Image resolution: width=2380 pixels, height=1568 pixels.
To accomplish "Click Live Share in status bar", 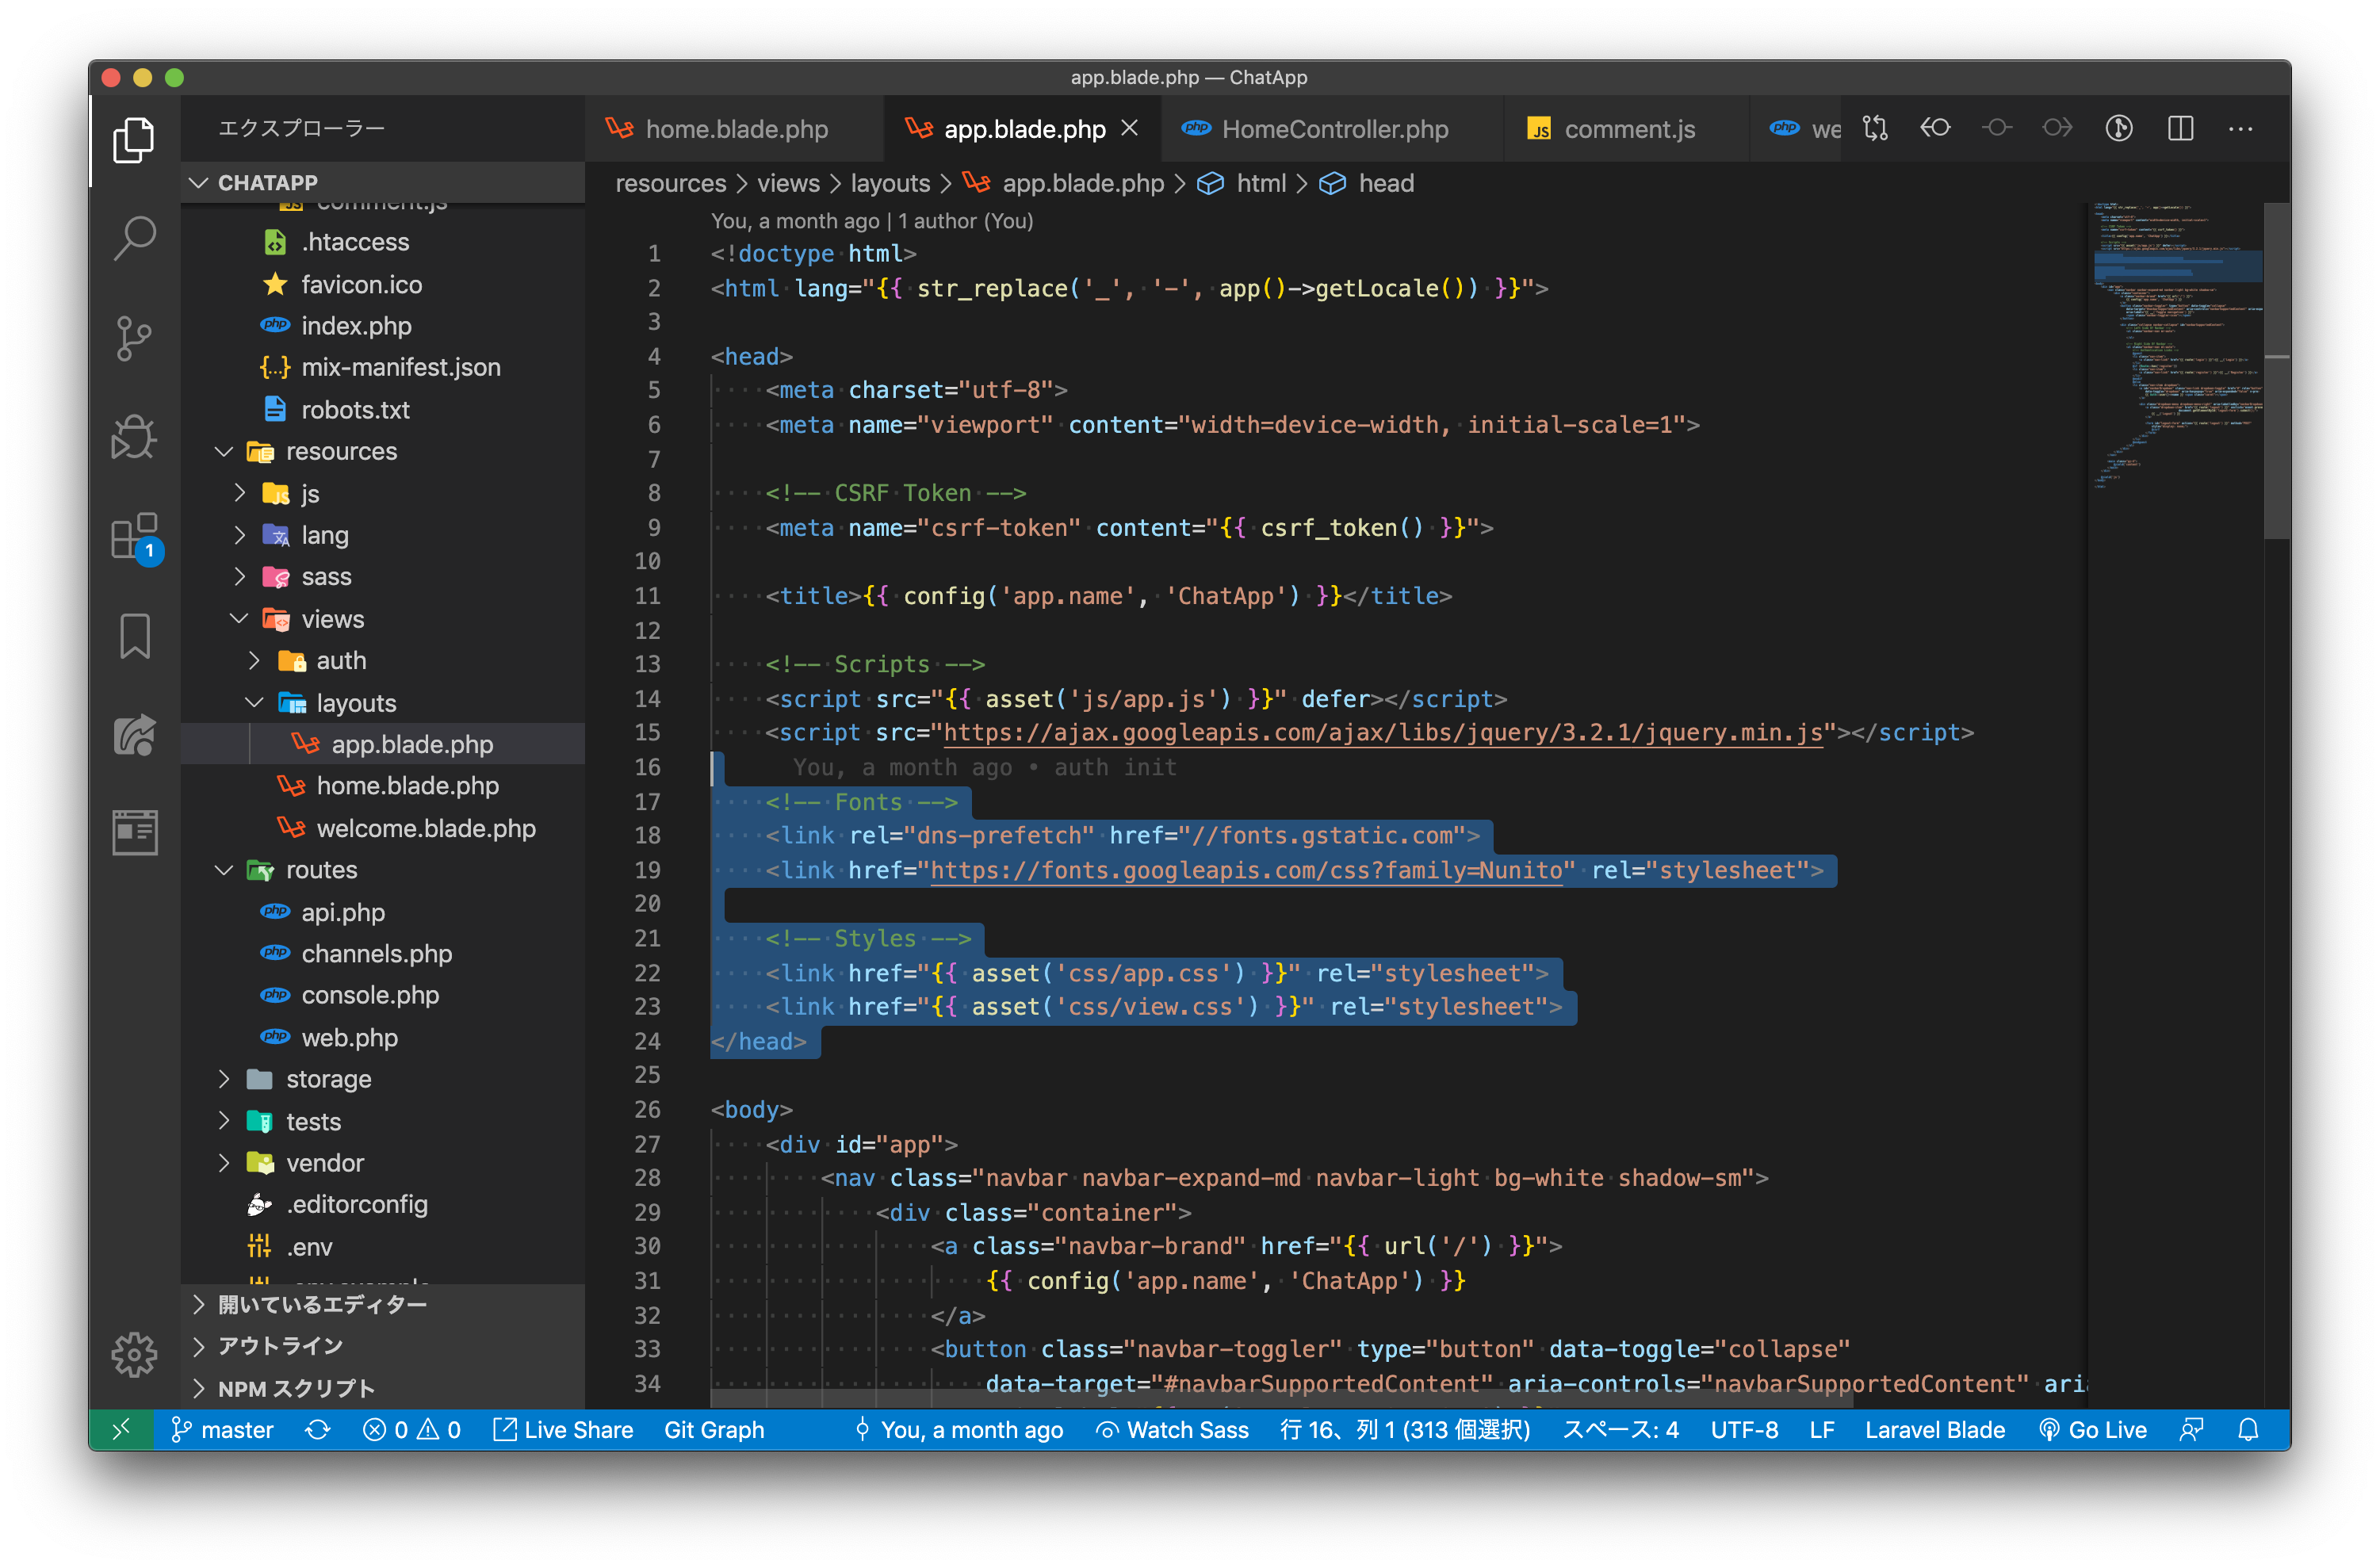I will 563,1430.
